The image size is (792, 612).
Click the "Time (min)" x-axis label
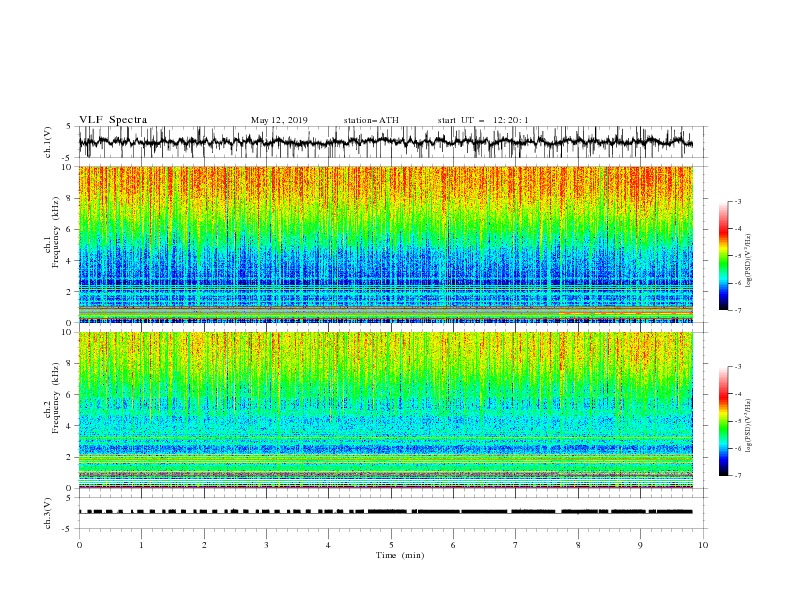point(400,555)
